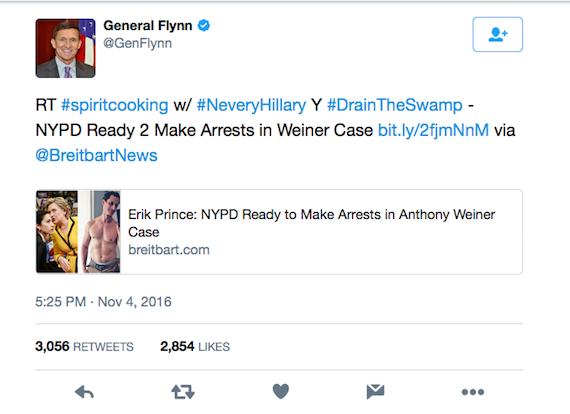Click the breitbart.com domain in the card
The image size is (570, 414).
(169, 250)
